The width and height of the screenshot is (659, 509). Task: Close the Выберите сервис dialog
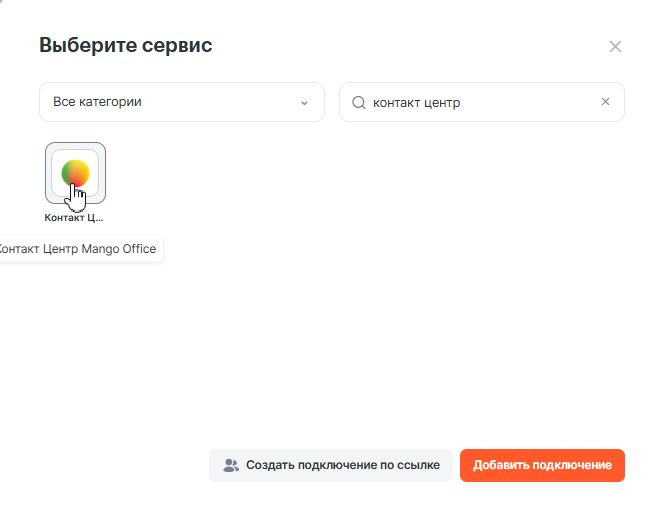pos(615,46)
